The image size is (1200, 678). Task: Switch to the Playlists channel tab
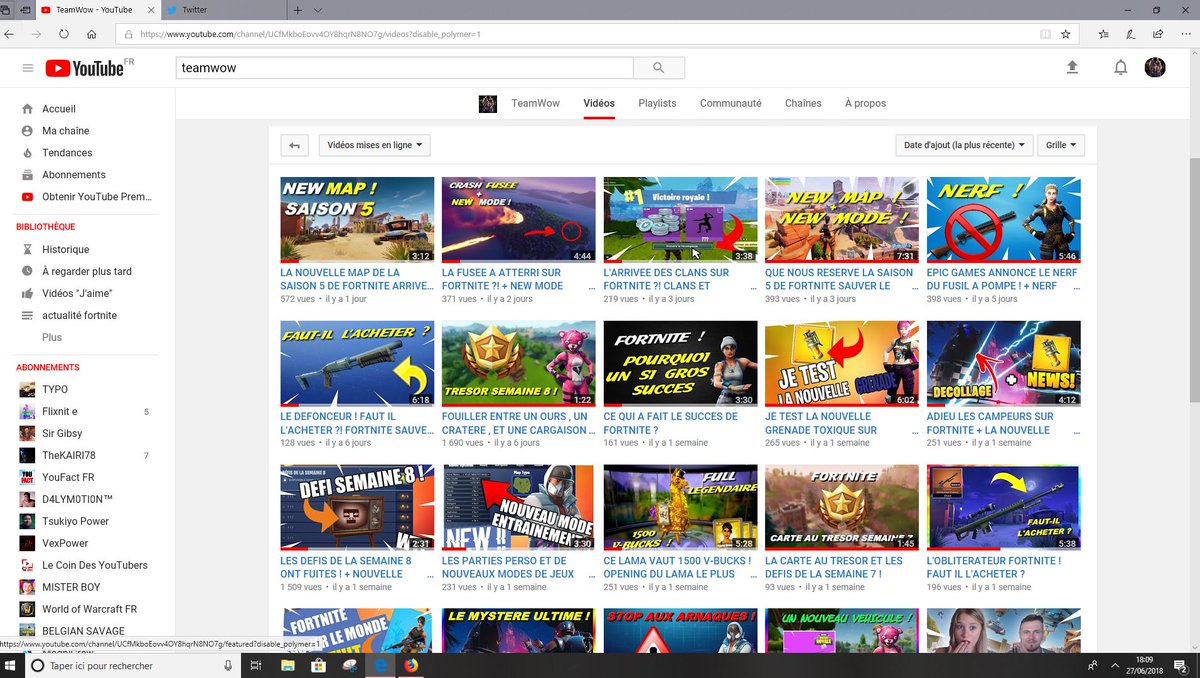[657, 103]
